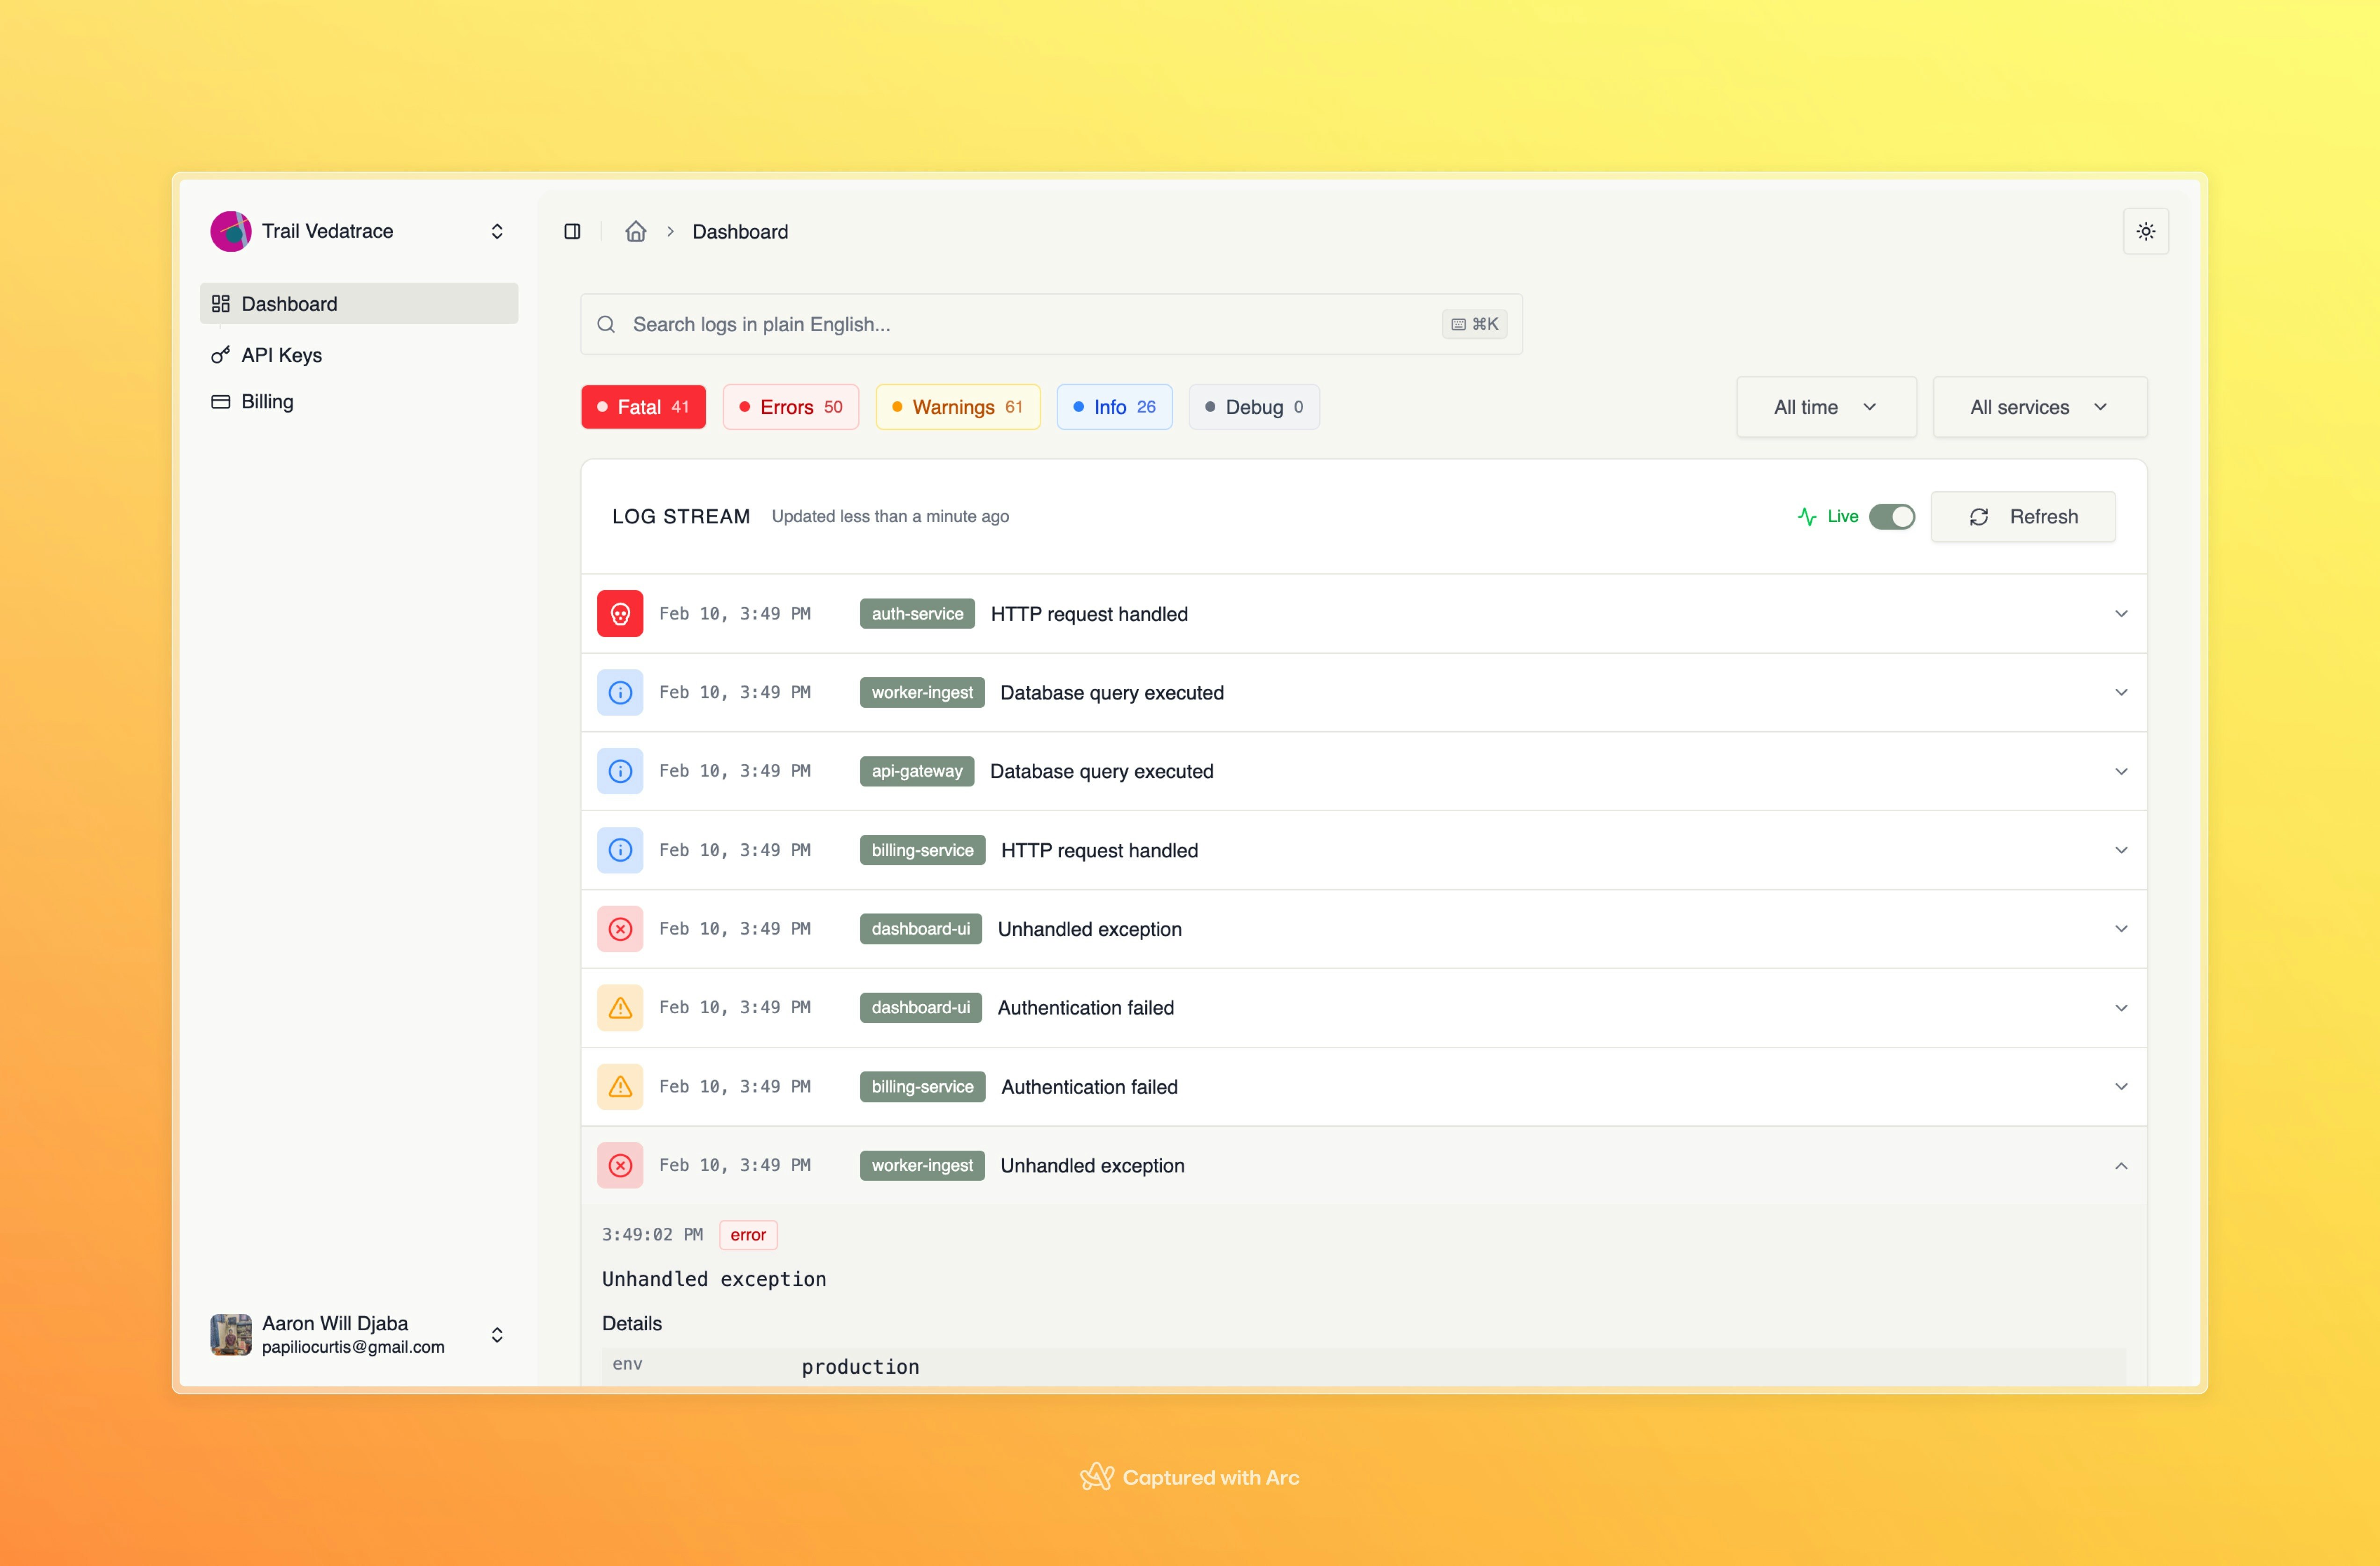This screenshot has width=2380, height=1566.
Task: Collapse the worker-ingest Unhandled exception details
Action: click(x=2121, y=1165)
